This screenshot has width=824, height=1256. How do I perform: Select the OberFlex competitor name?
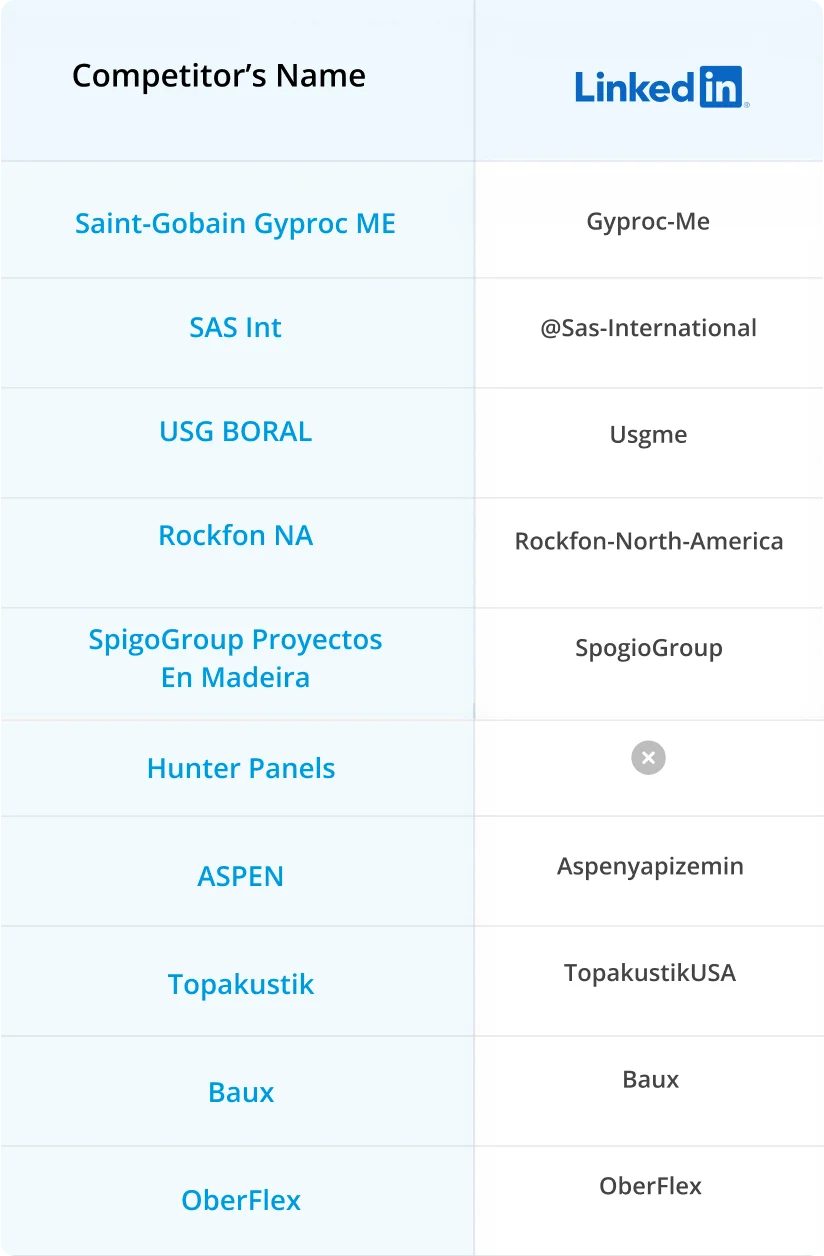[x=240, y=1200]
